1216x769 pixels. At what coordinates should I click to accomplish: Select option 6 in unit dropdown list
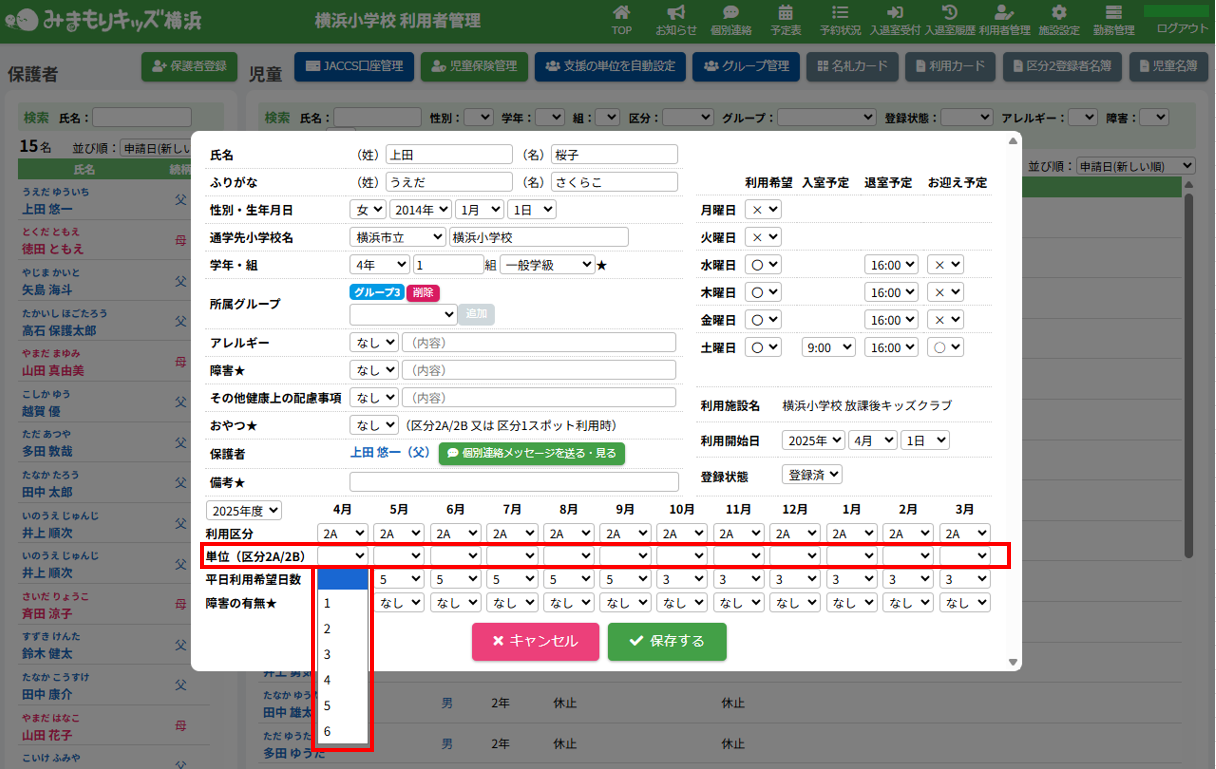coord(327,732)
